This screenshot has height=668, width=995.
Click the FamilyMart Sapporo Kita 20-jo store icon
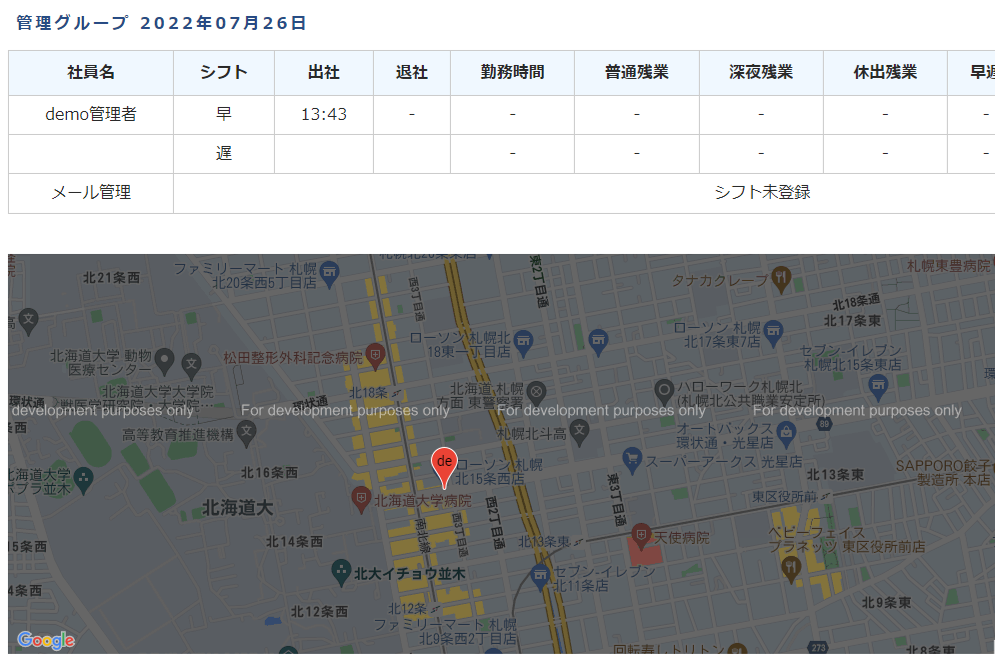point(329,274)
